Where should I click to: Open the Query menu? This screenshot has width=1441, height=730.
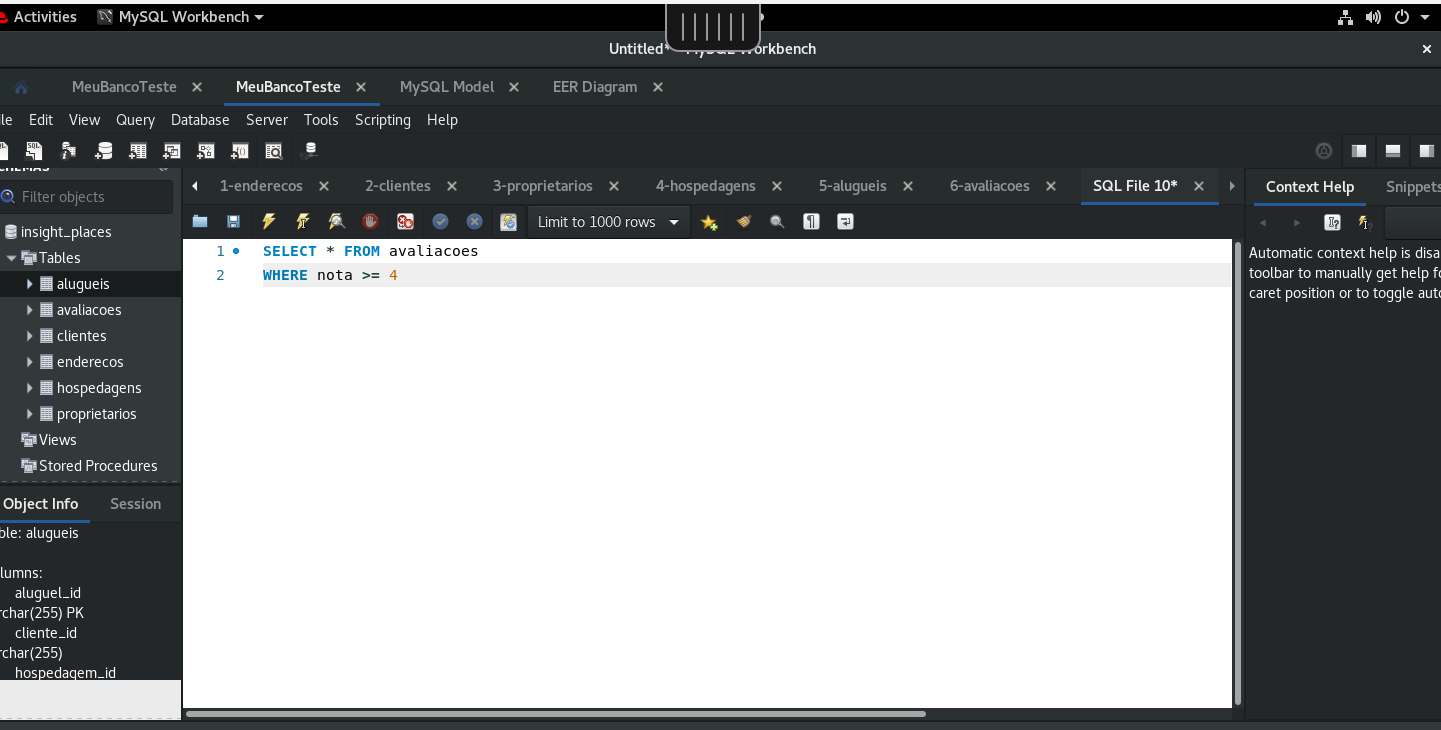135,120
